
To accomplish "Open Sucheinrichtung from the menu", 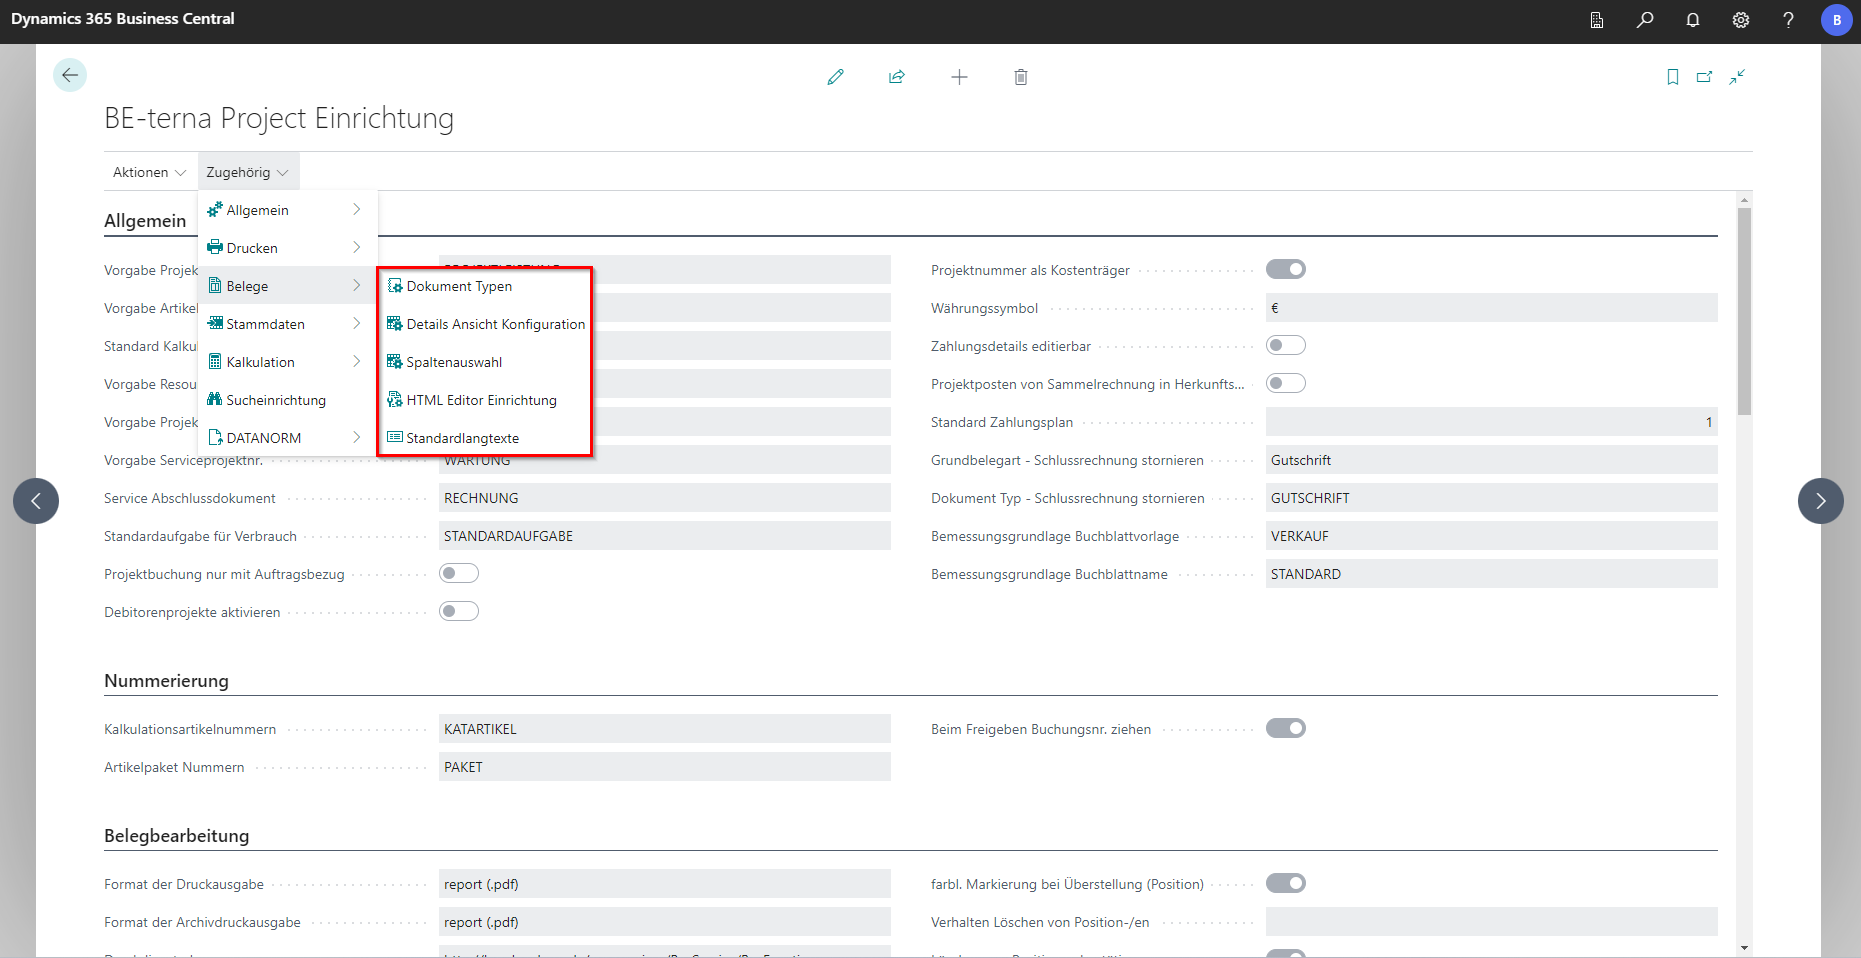I will click(276, 400).
